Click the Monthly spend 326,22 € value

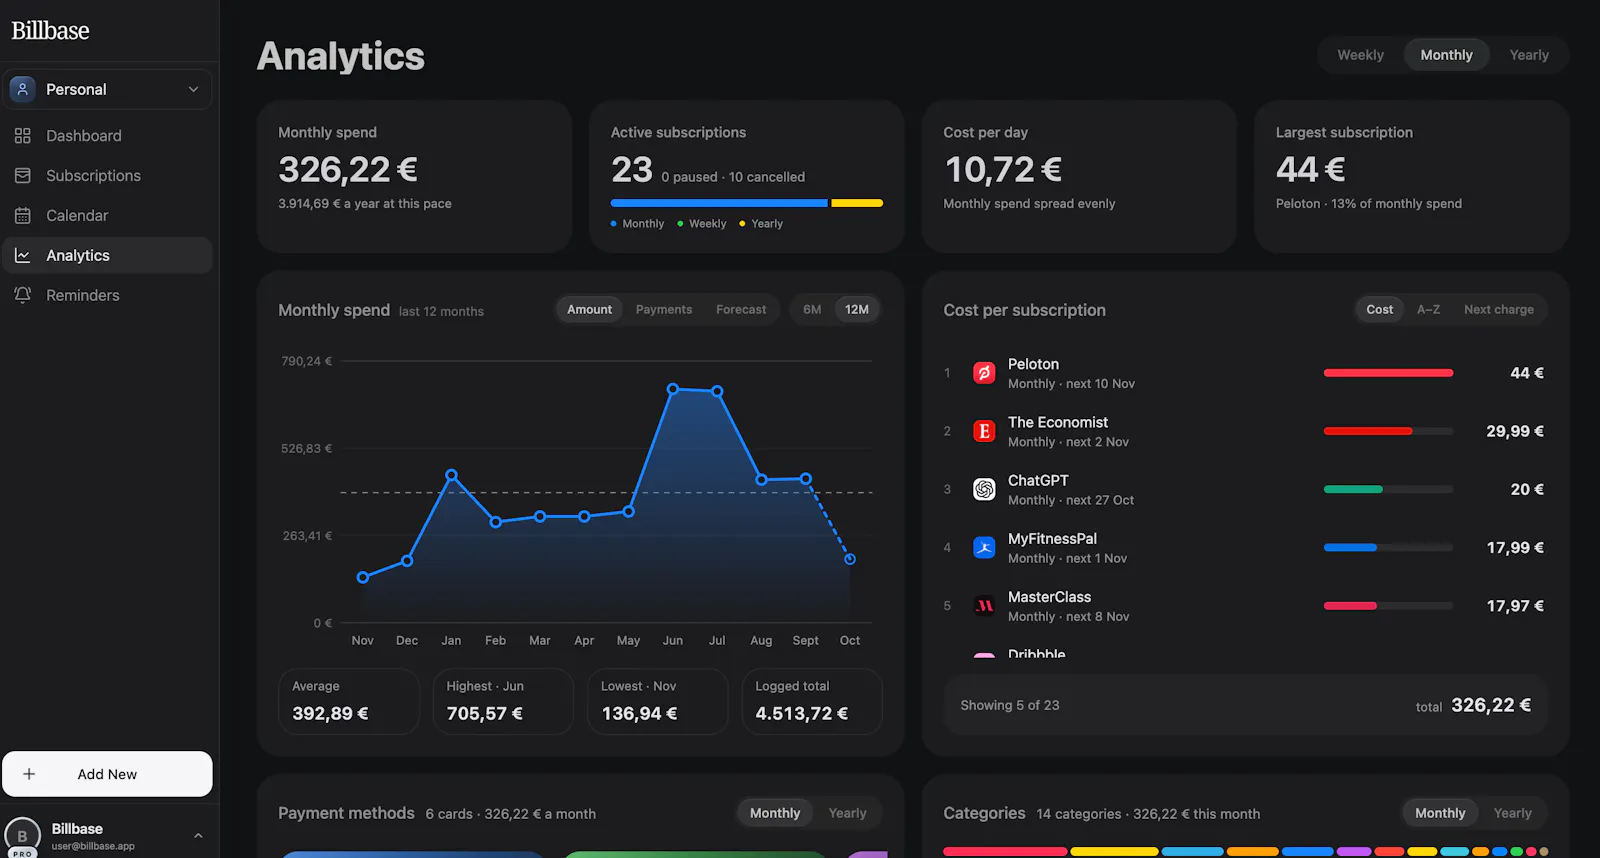[x=348, y=170]
